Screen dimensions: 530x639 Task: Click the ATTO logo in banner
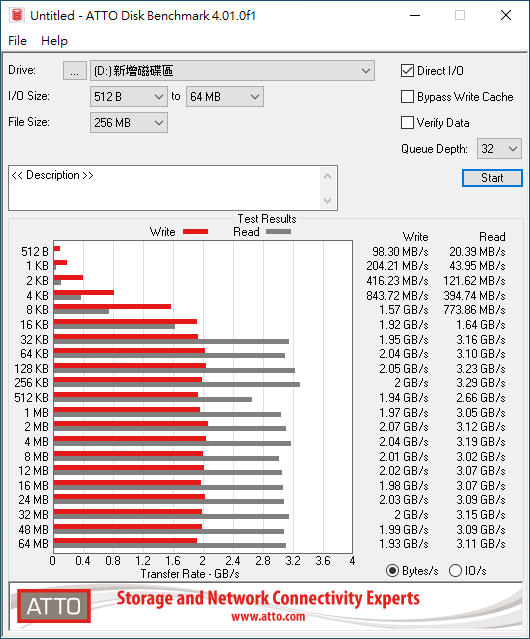(x=54, y=606)
